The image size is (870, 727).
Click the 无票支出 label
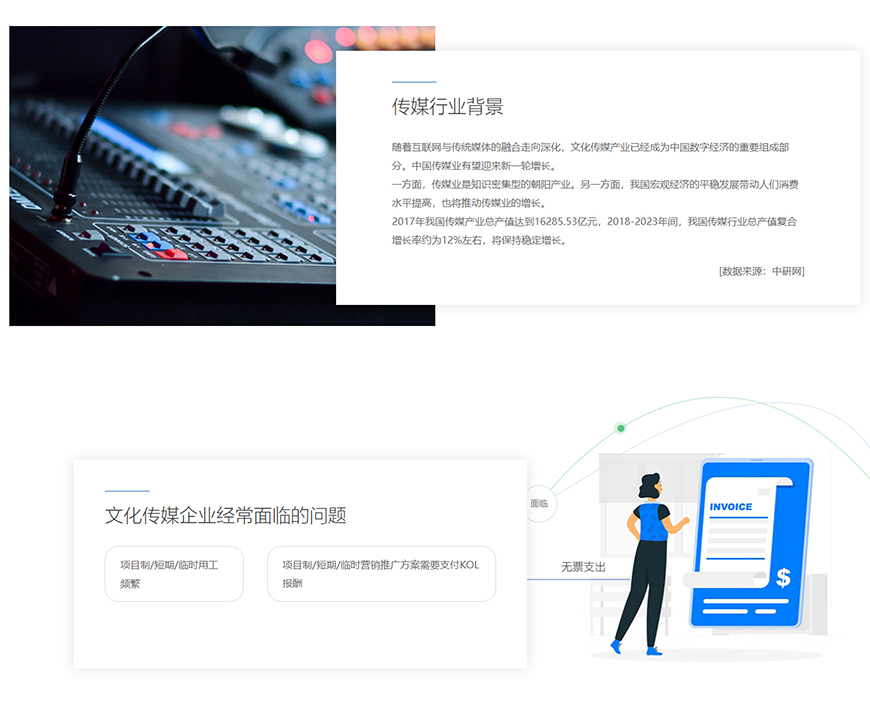click(x=583, y=567)
